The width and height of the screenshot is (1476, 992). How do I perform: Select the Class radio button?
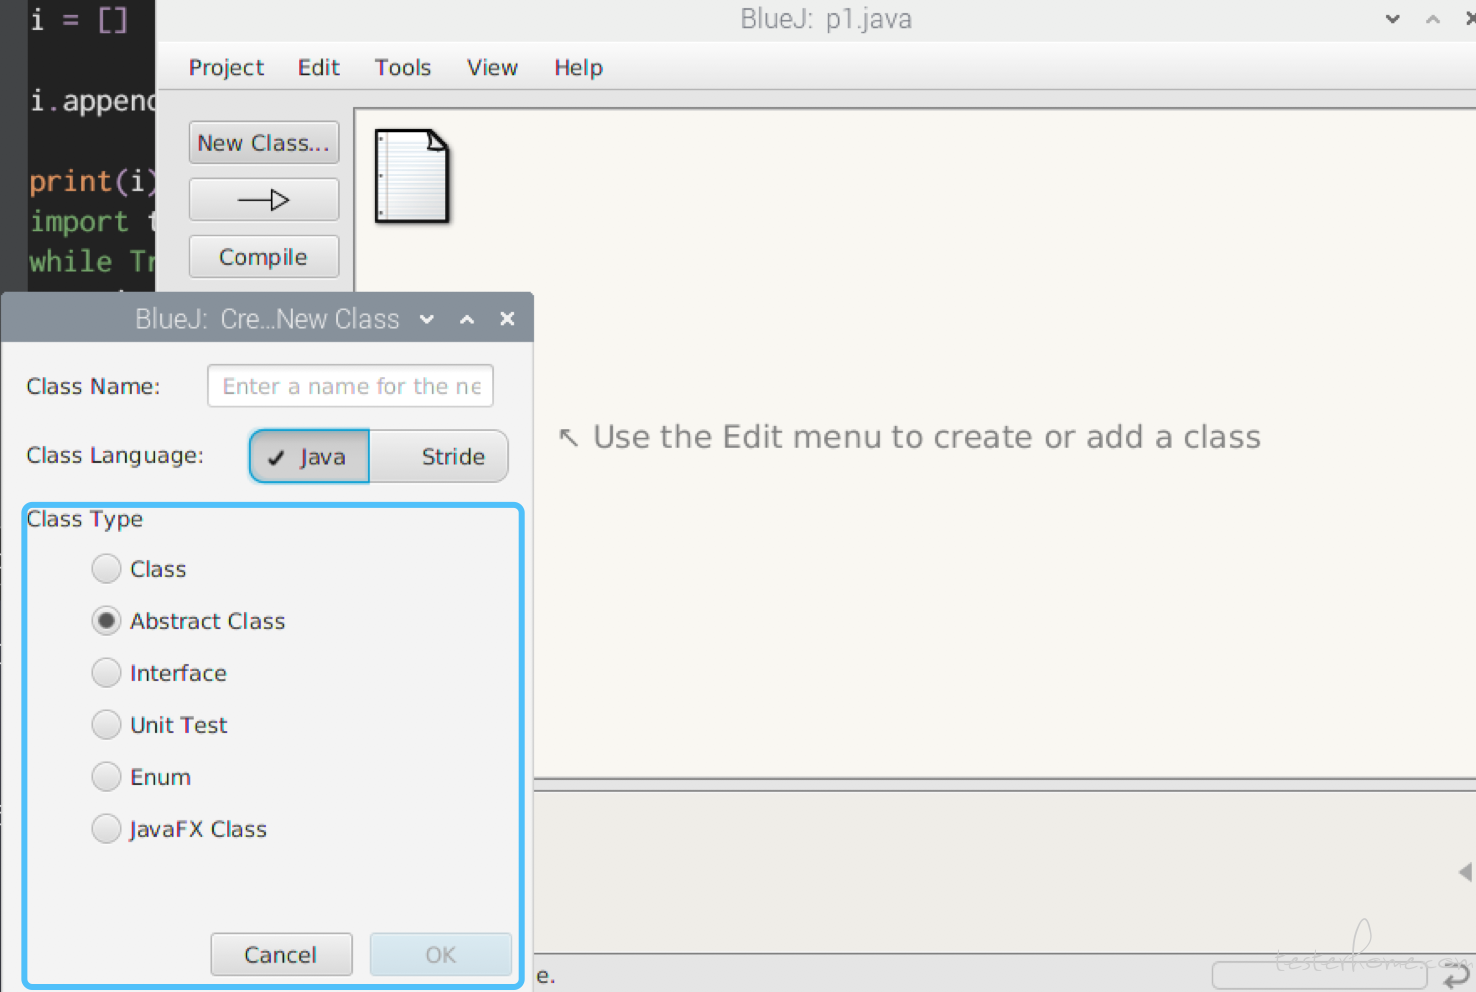(106, 569)
